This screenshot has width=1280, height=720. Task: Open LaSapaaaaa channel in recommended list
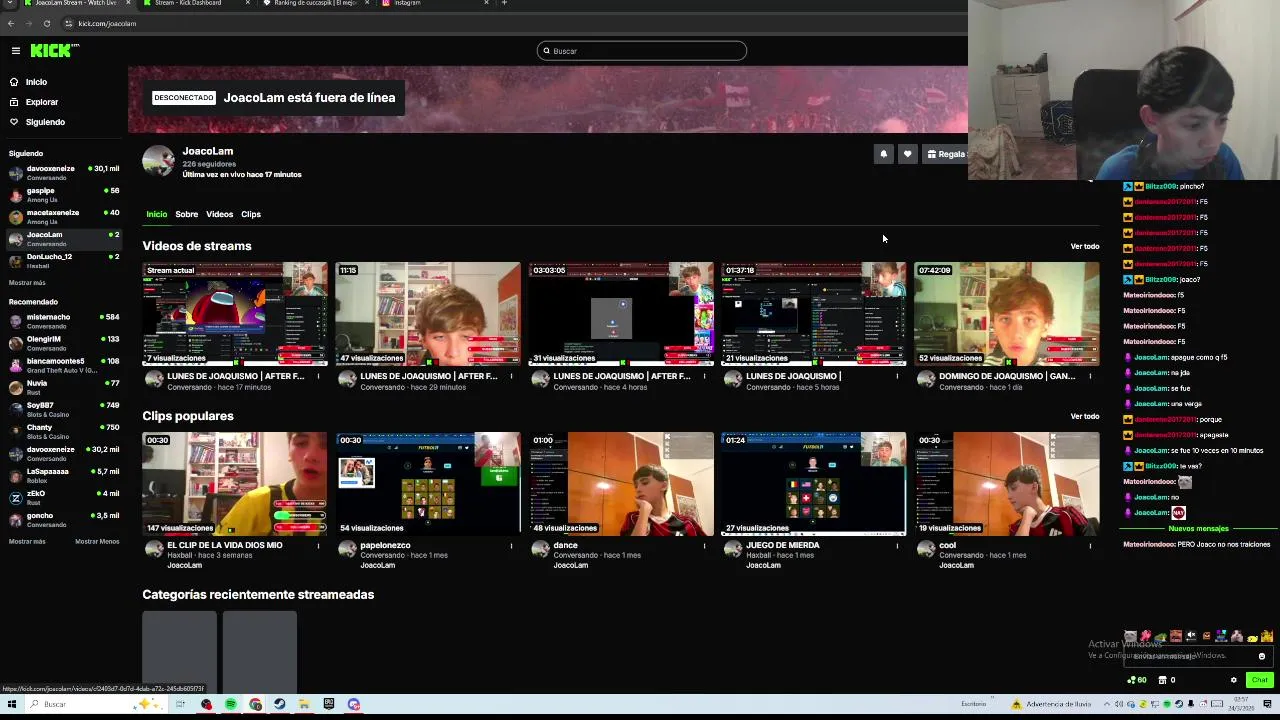[62, 475]
